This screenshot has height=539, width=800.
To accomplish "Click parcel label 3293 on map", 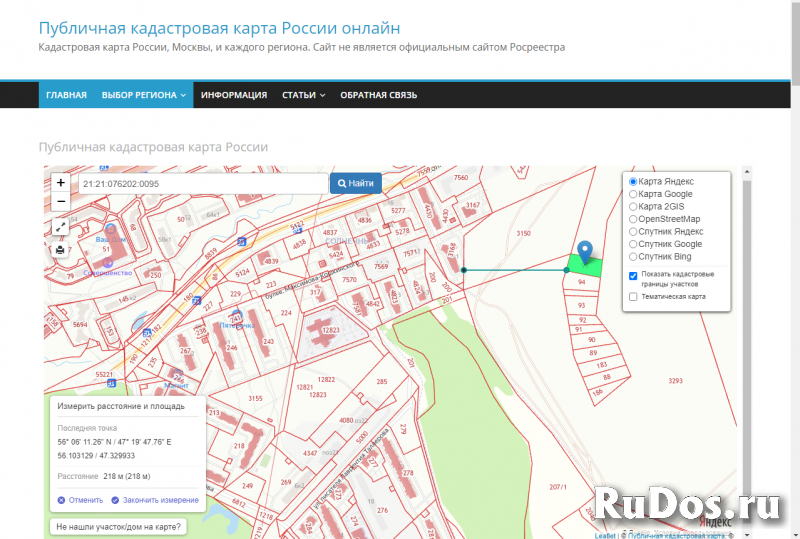I will [675, 381].
